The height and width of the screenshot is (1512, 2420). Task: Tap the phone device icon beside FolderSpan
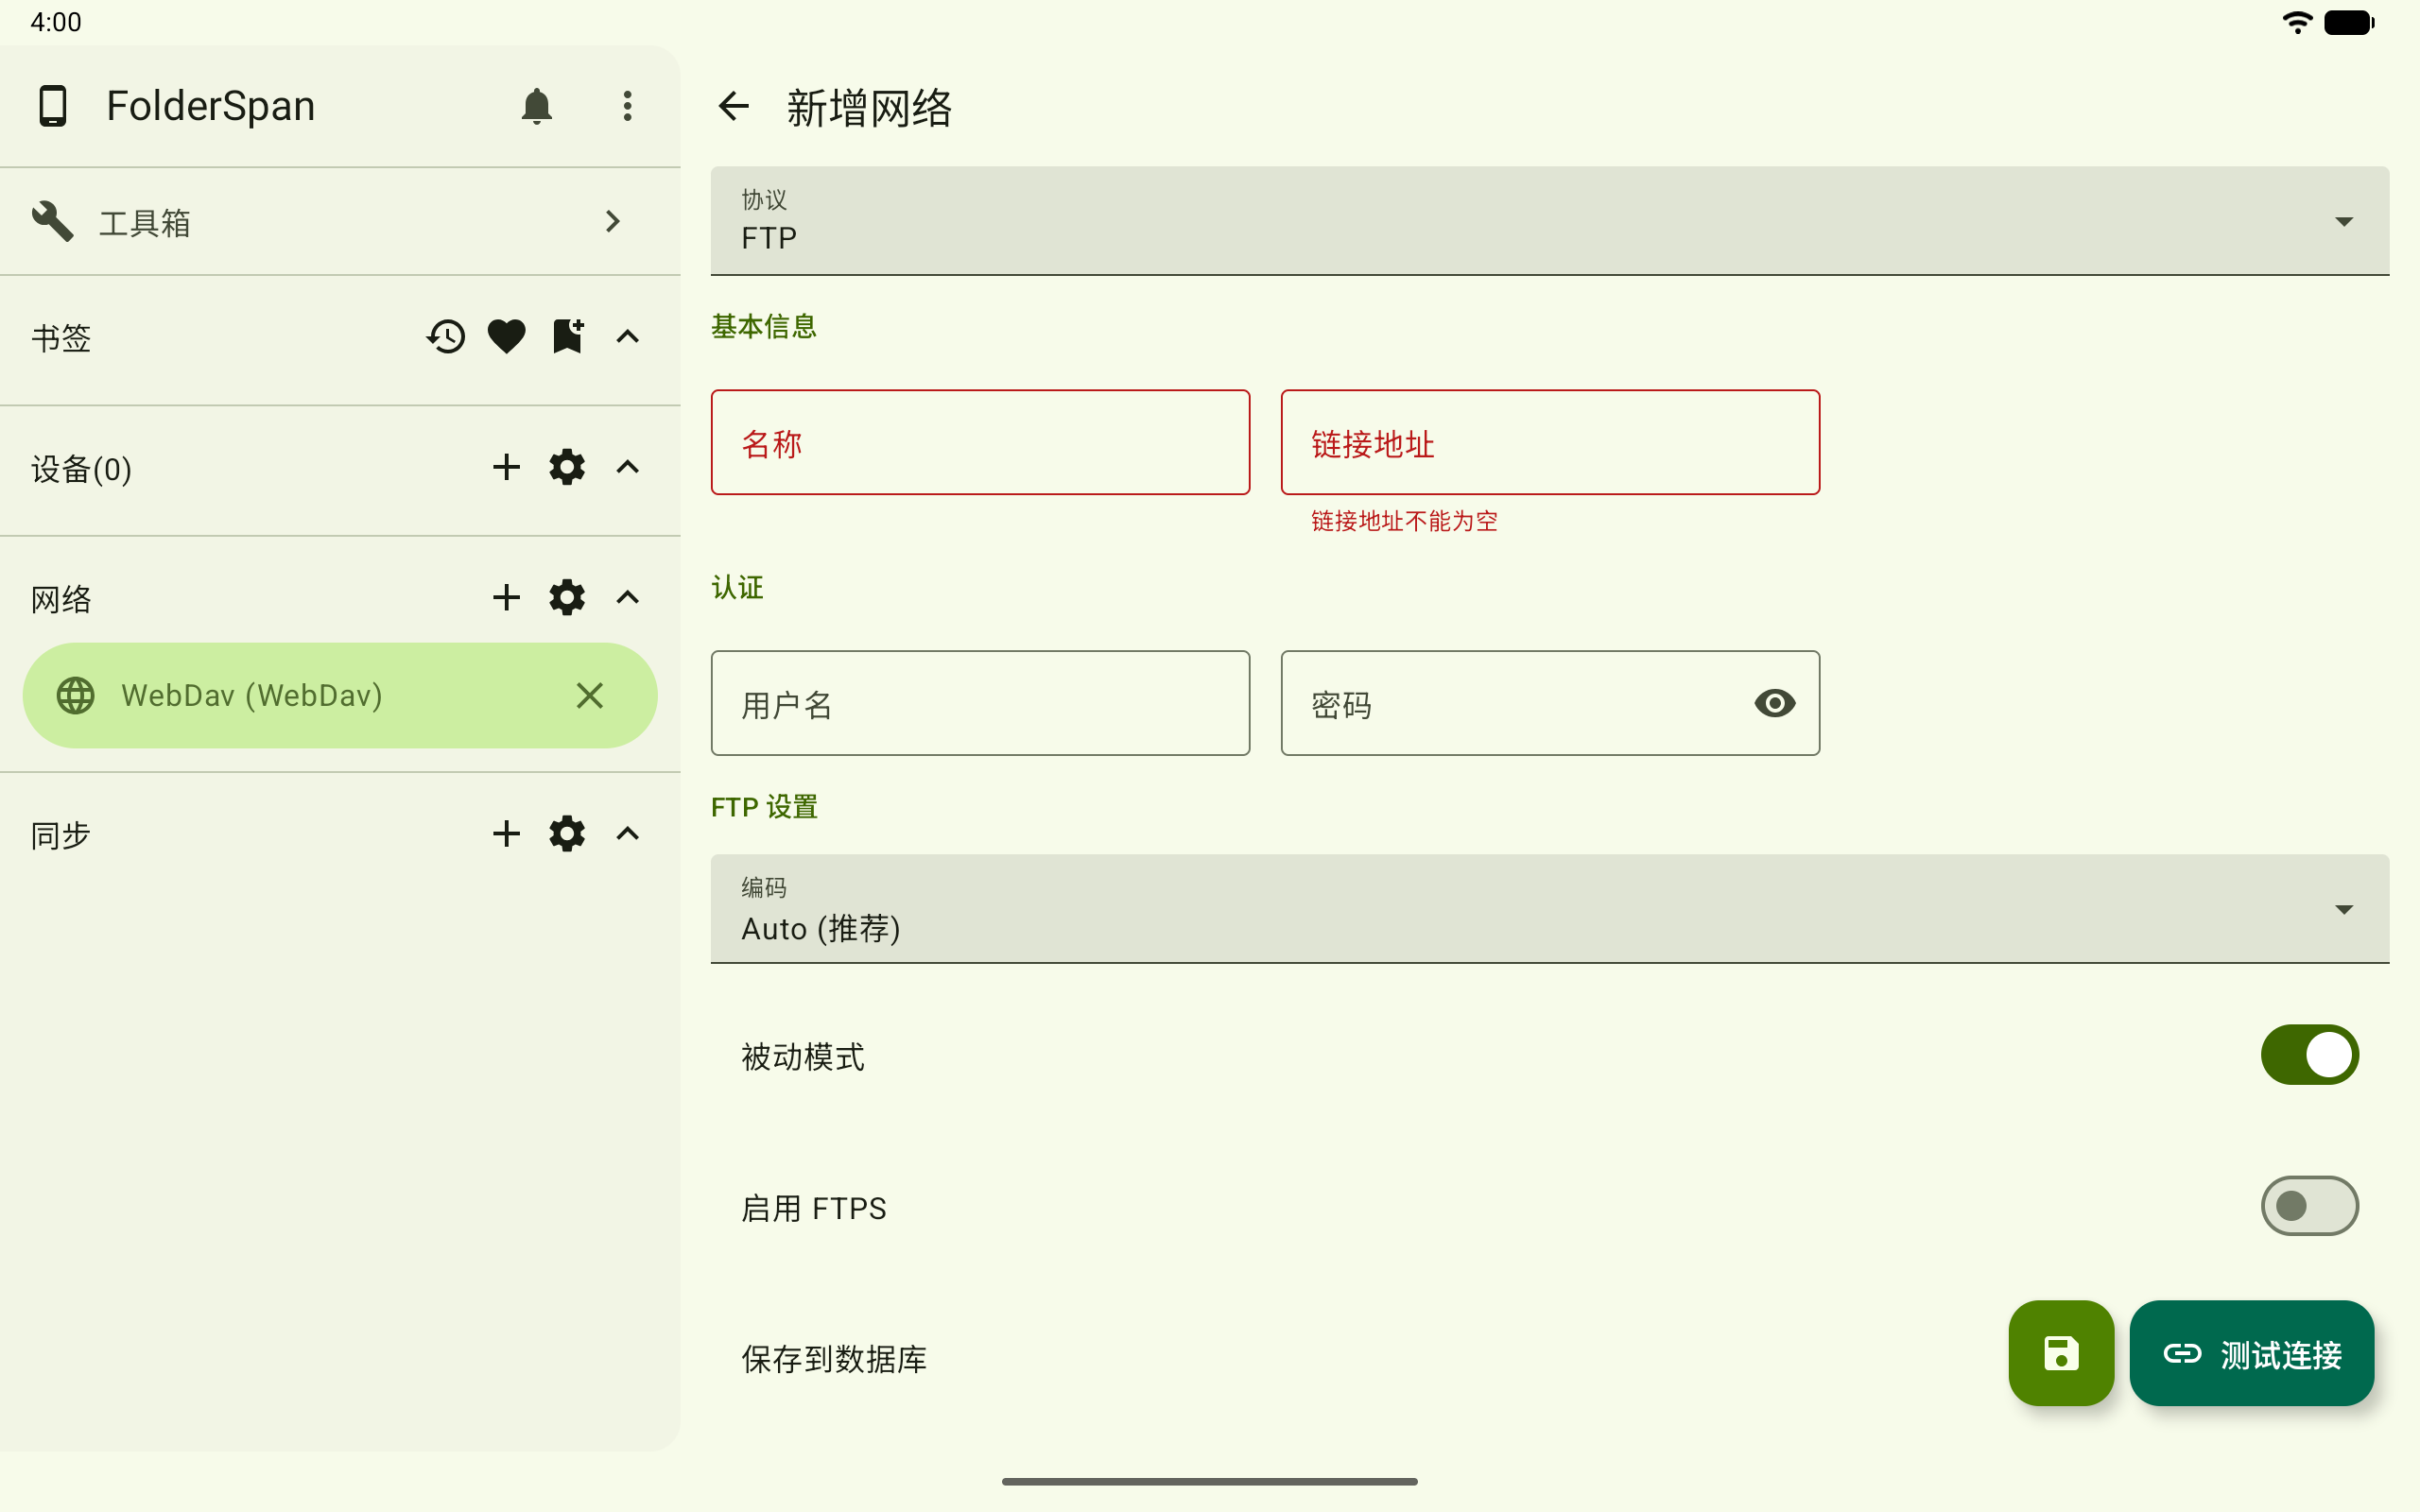point(52,106)
